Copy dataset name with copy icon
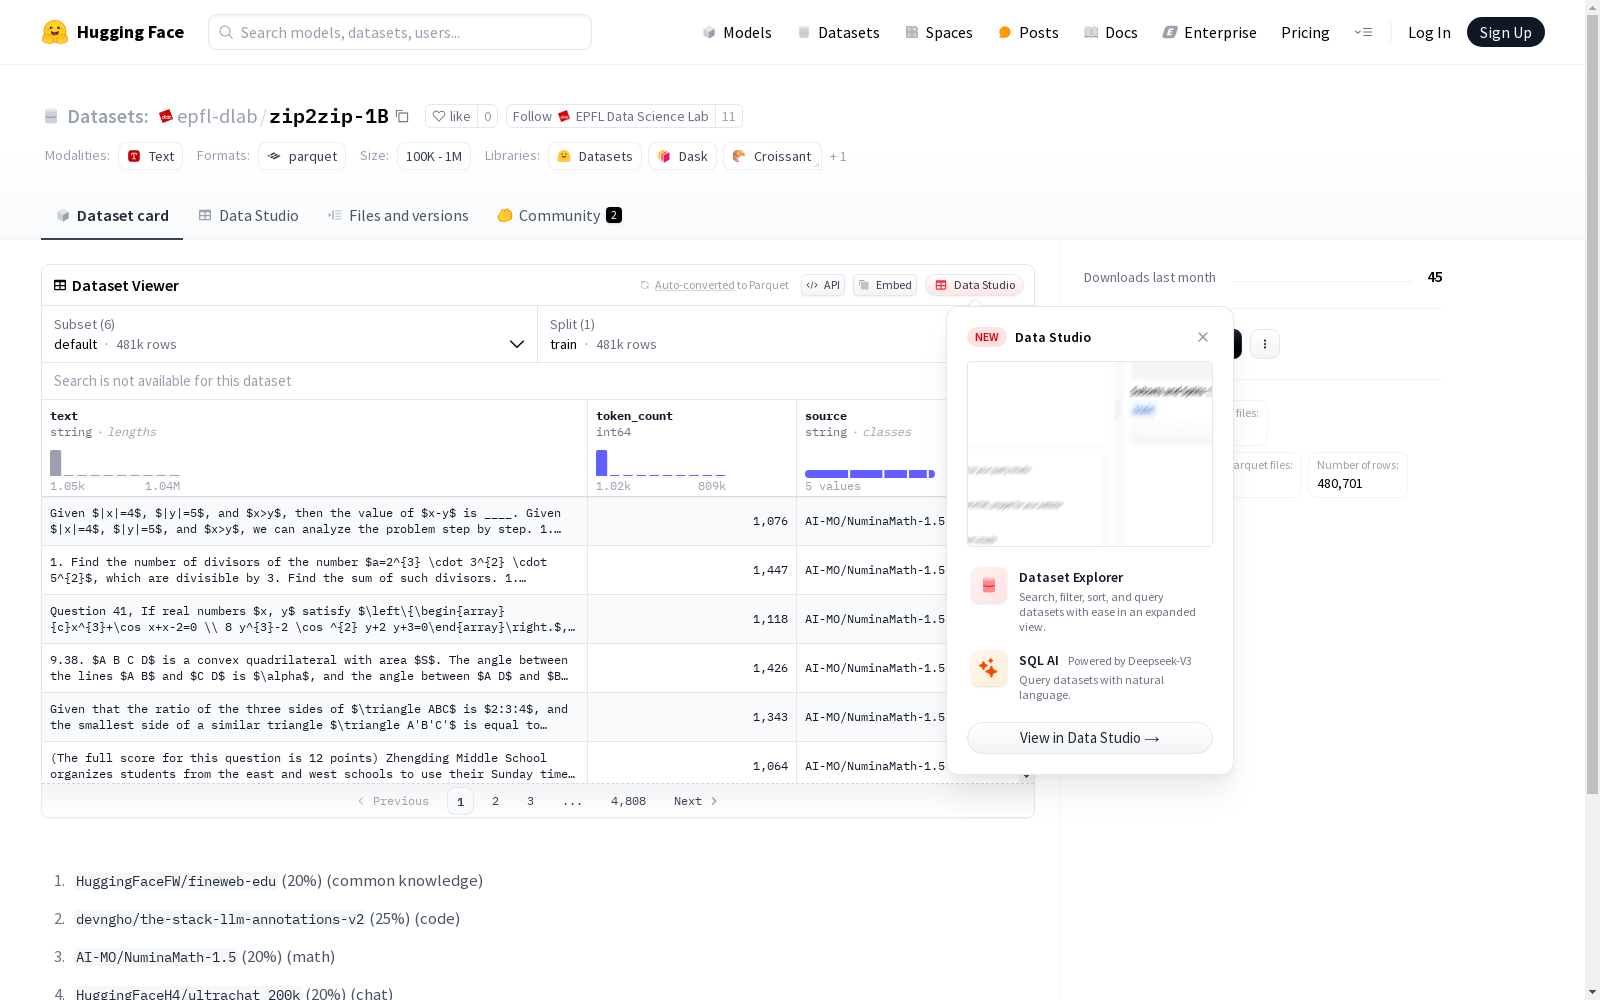 click(x=402, y=116)
